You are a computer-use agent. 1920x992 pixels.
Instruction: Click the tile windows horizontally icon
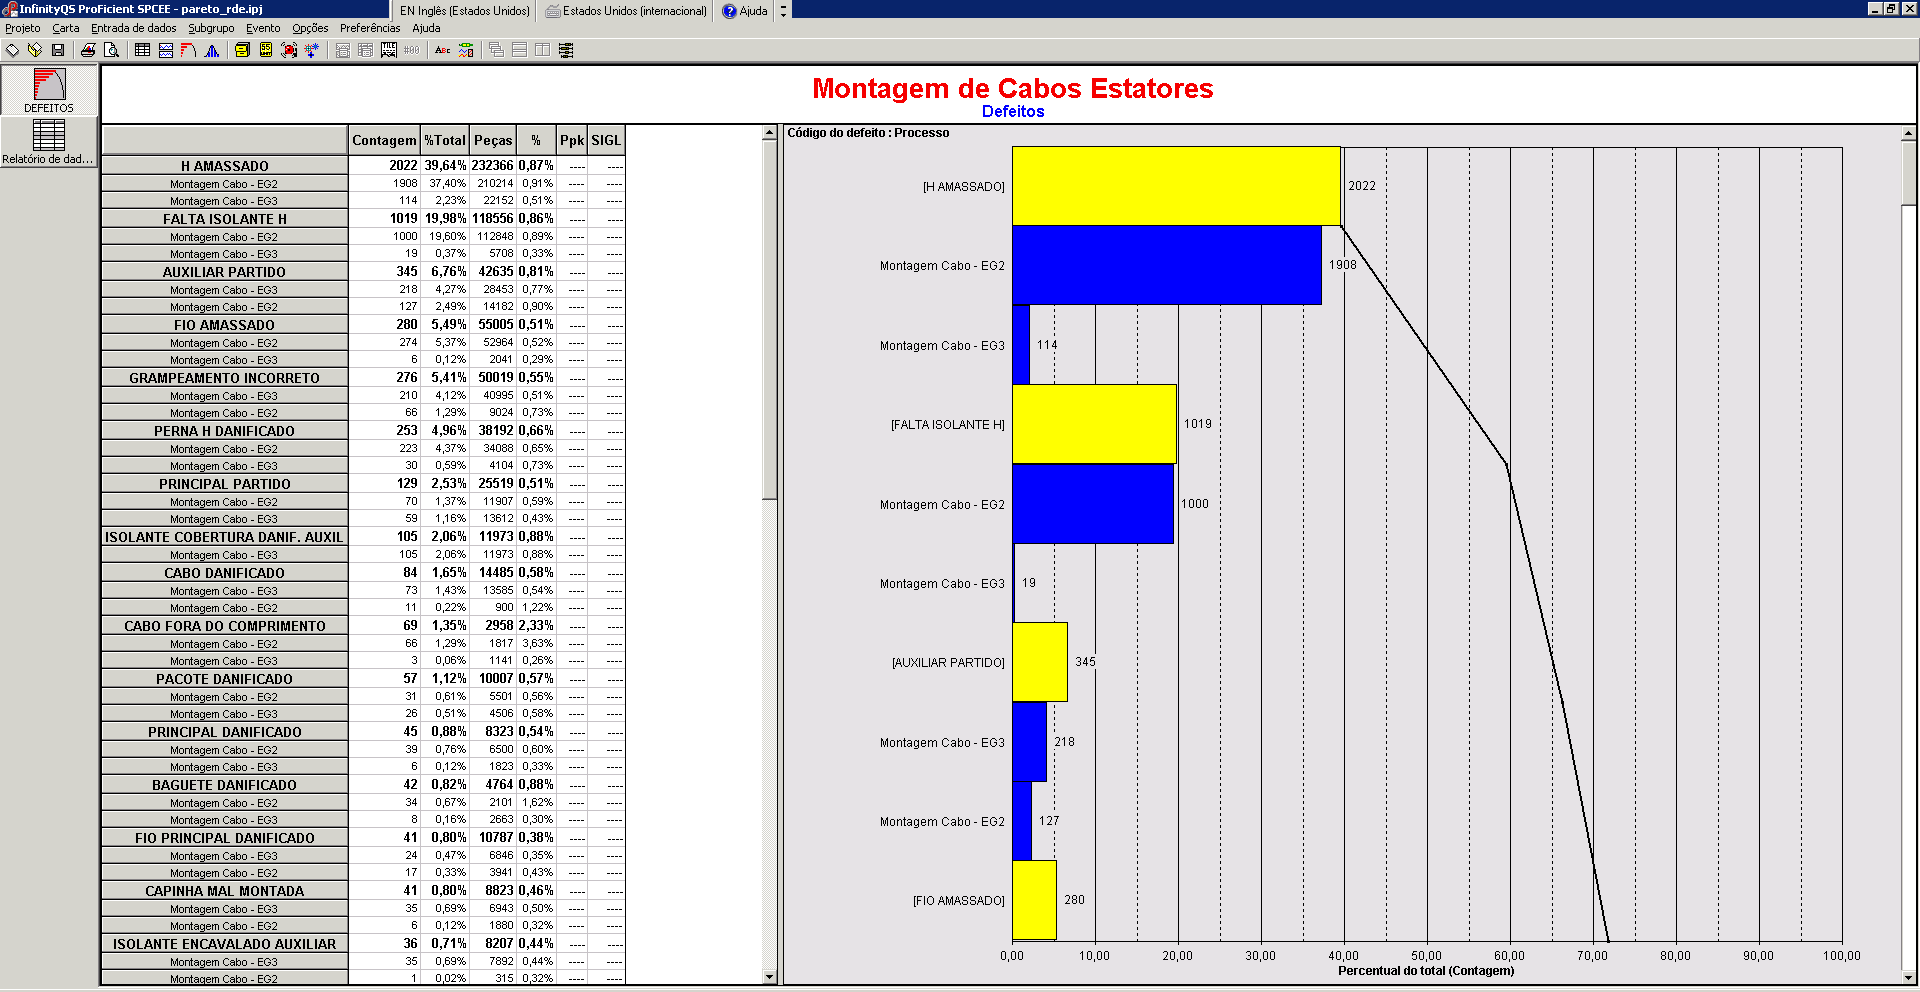point(519,50)
